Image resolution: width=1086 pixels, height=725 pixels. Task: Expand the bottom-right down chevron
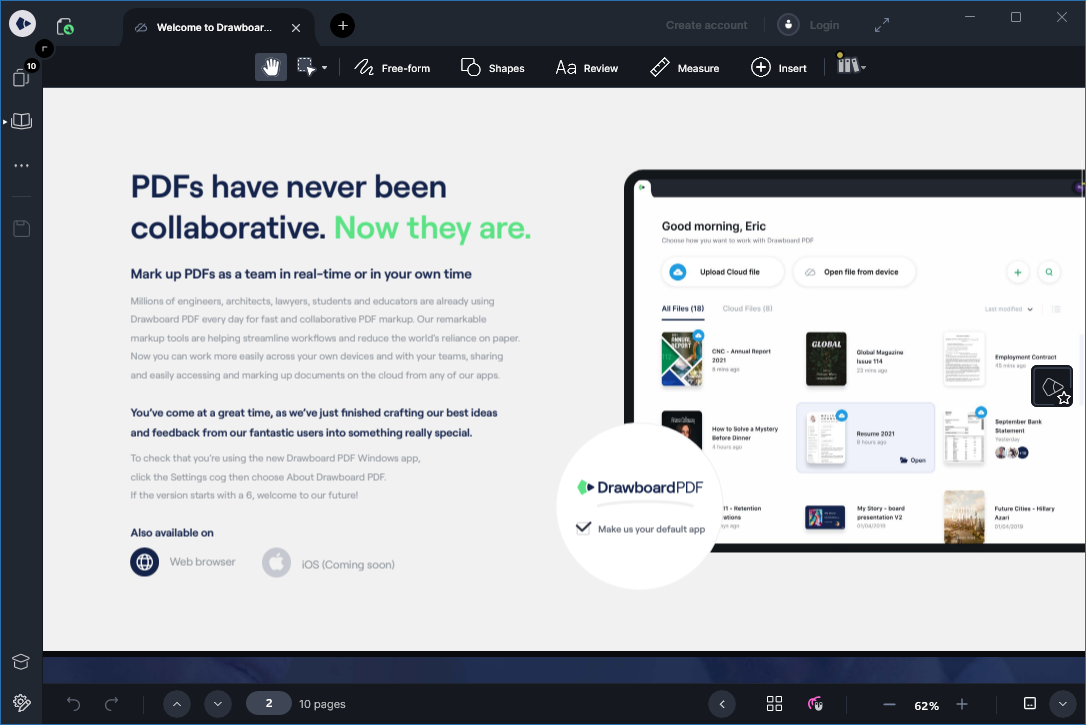click(x=1062, y=704)
